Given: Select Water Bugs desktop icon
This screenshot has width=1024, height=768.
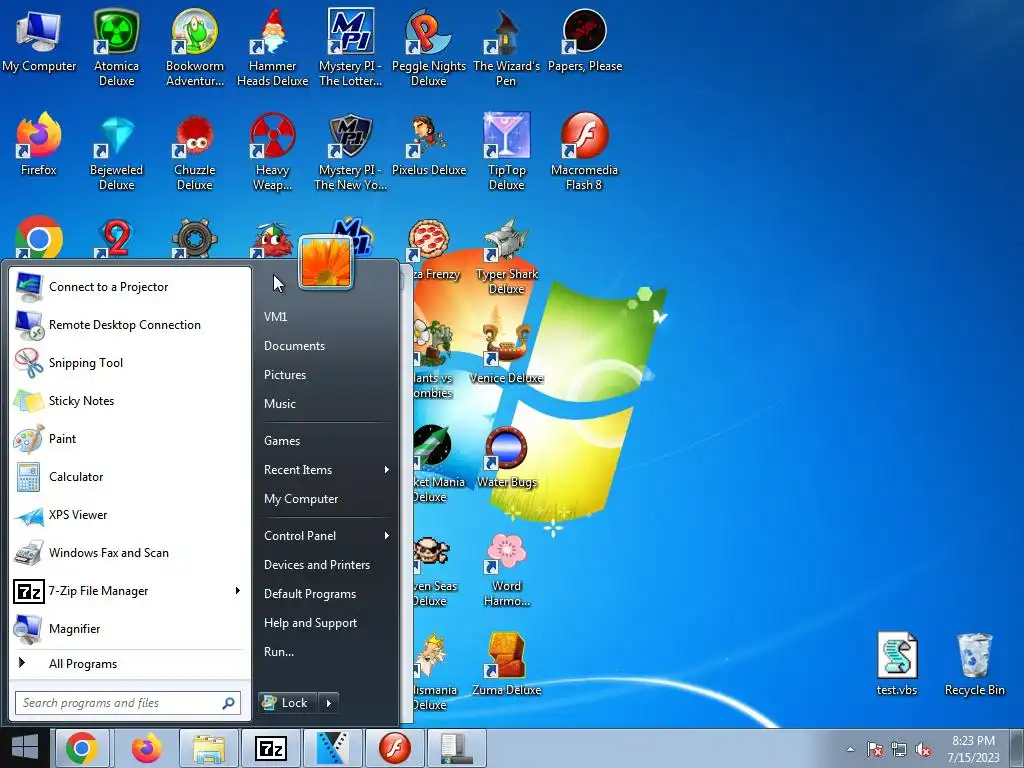Looking at the screenshot, I should click(506, 457).
